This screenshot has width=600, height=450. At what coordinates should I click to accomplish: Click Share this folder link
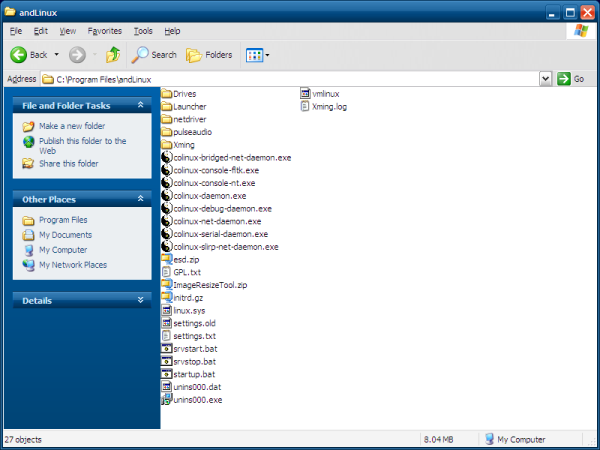coord(68,164)
